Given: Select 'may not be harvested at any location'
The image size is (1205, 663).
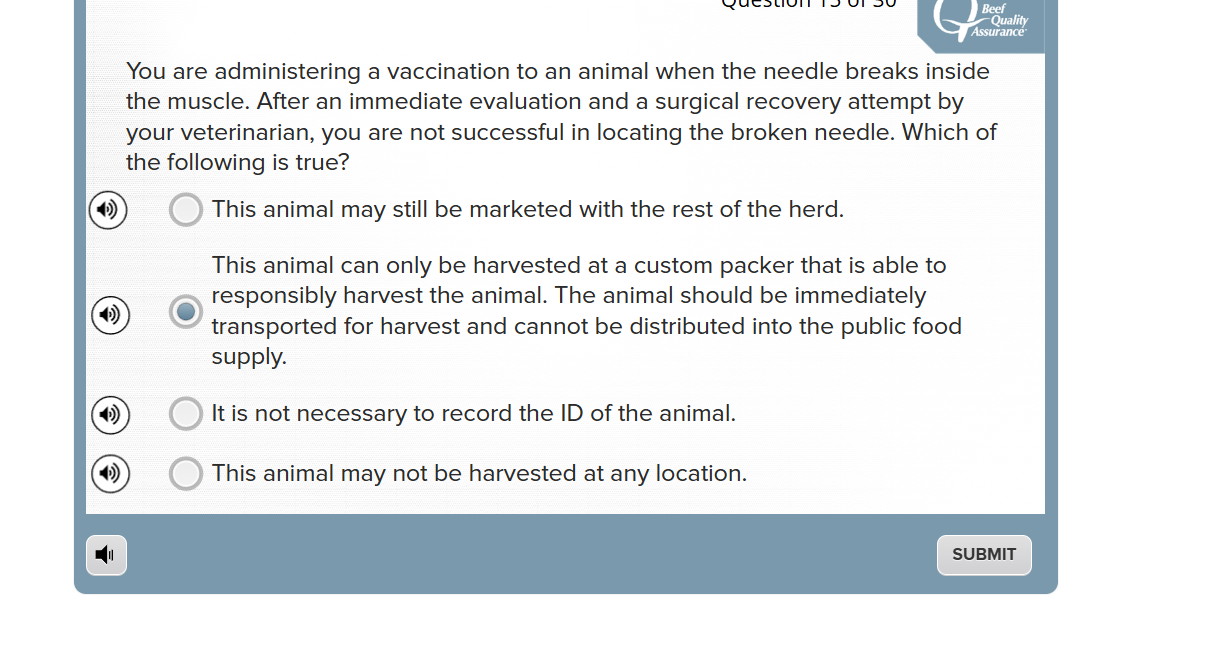Looking at the screenshot, I should (x=186, y=474).
